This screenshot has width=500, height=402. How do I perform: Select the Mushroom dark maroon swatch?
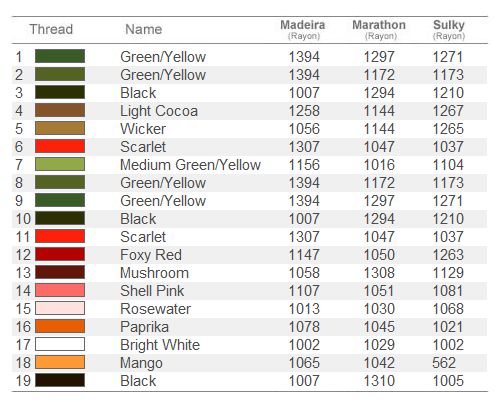[60, 272]
